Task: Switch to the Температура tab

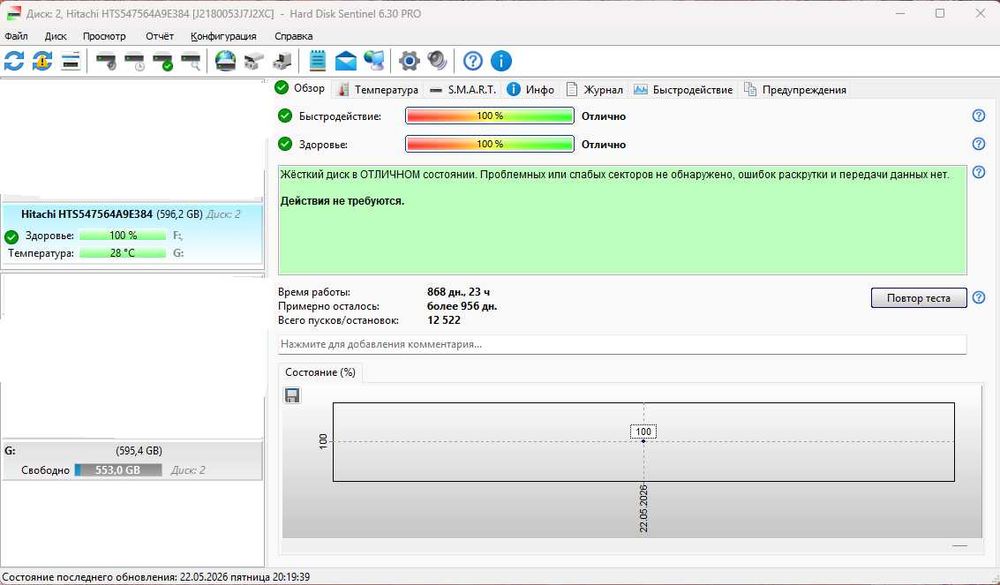Action: pyautogui.click(x=378, y=90)
